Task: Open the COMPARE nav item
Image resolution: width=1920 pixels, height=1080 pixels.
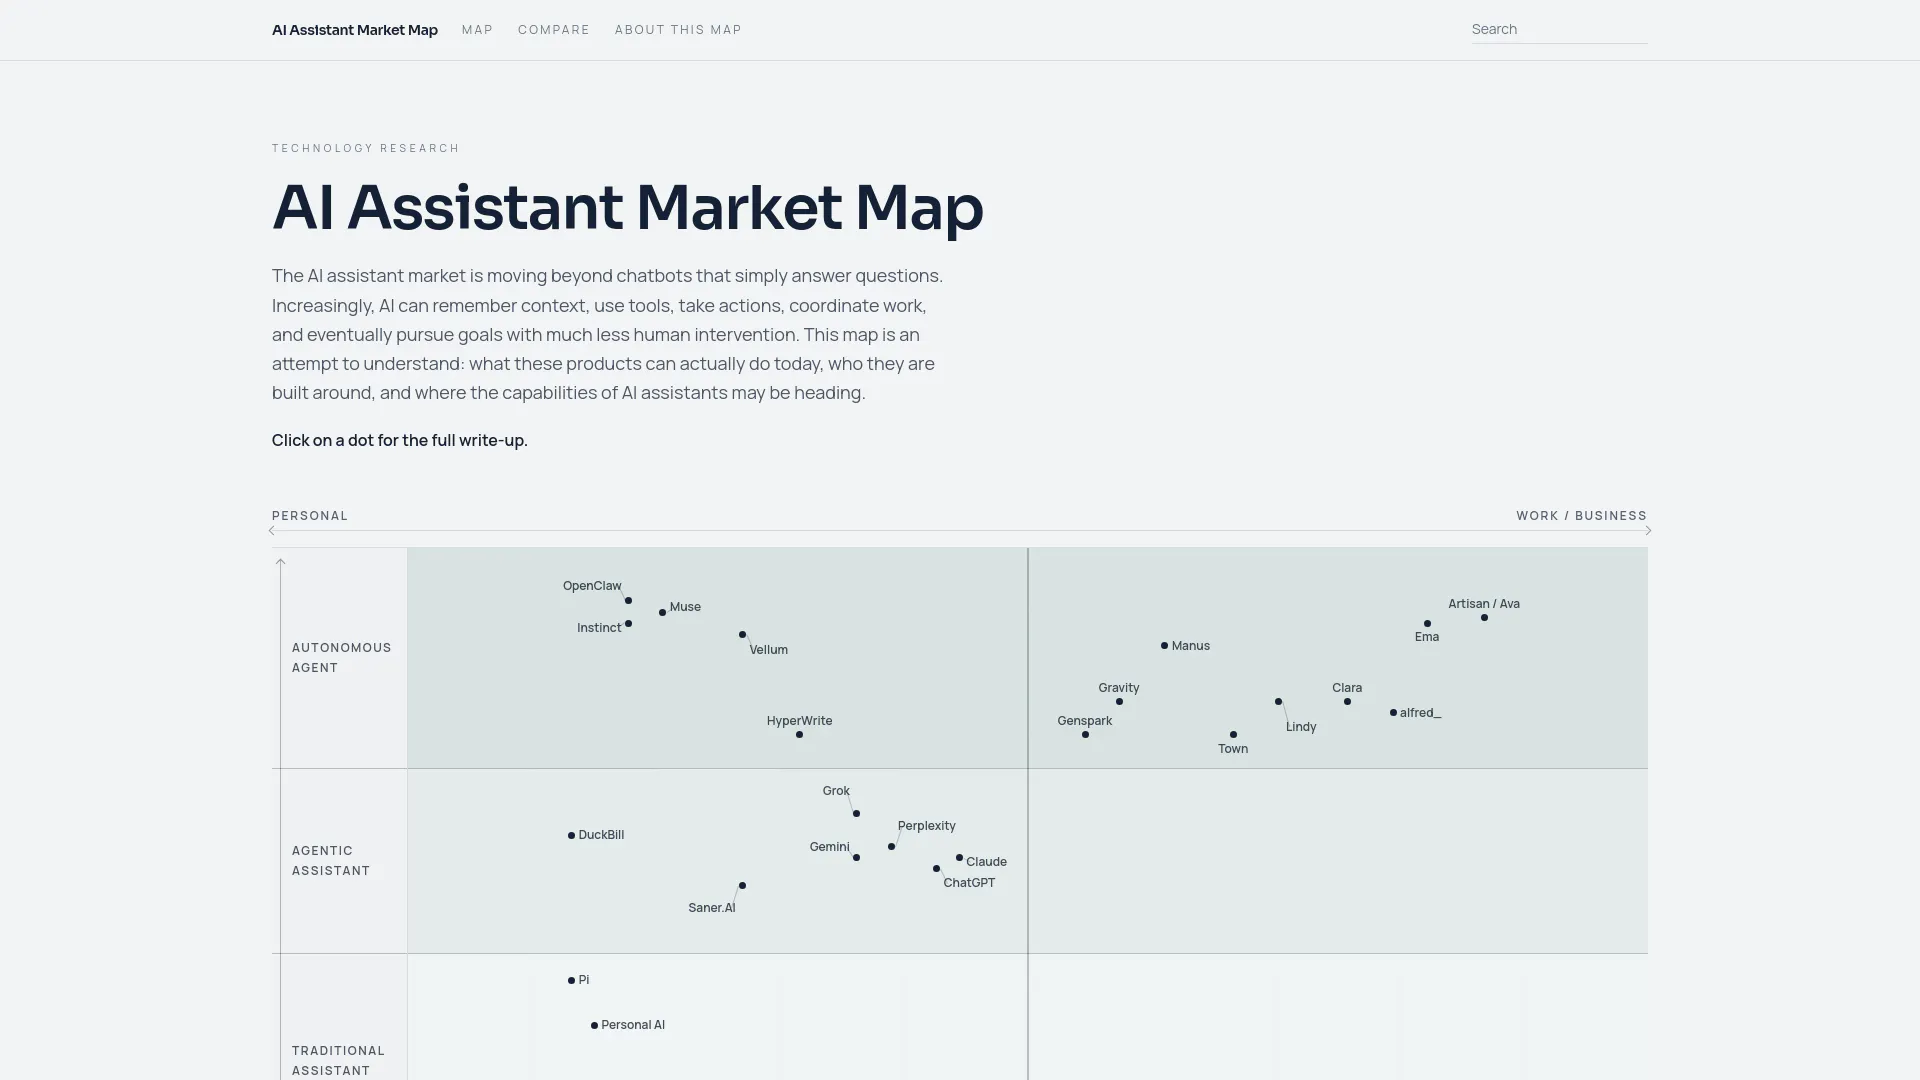Action: coord(554,30)
